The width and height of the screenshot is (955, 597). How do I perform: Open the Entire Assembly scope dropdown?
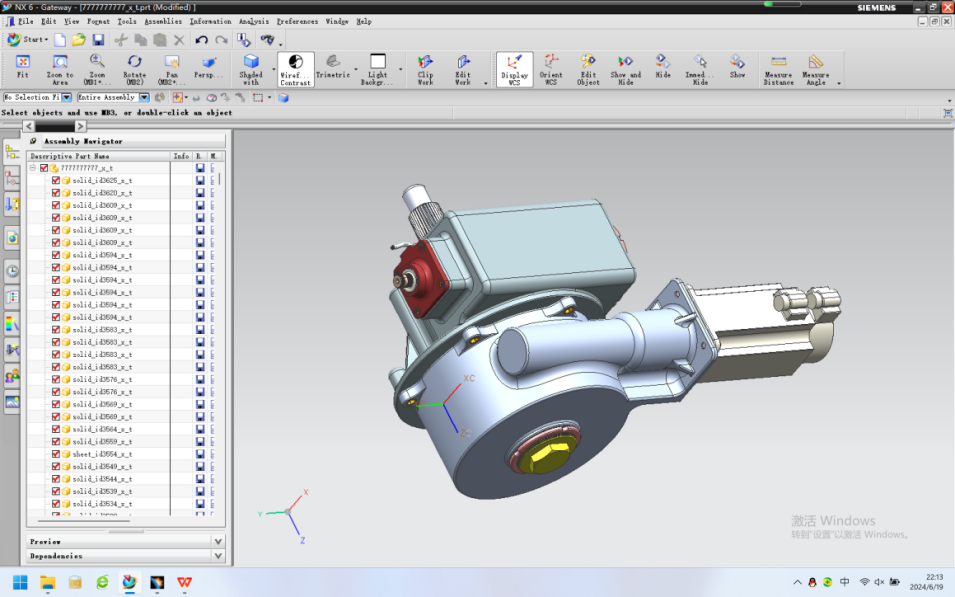point(144,97)
